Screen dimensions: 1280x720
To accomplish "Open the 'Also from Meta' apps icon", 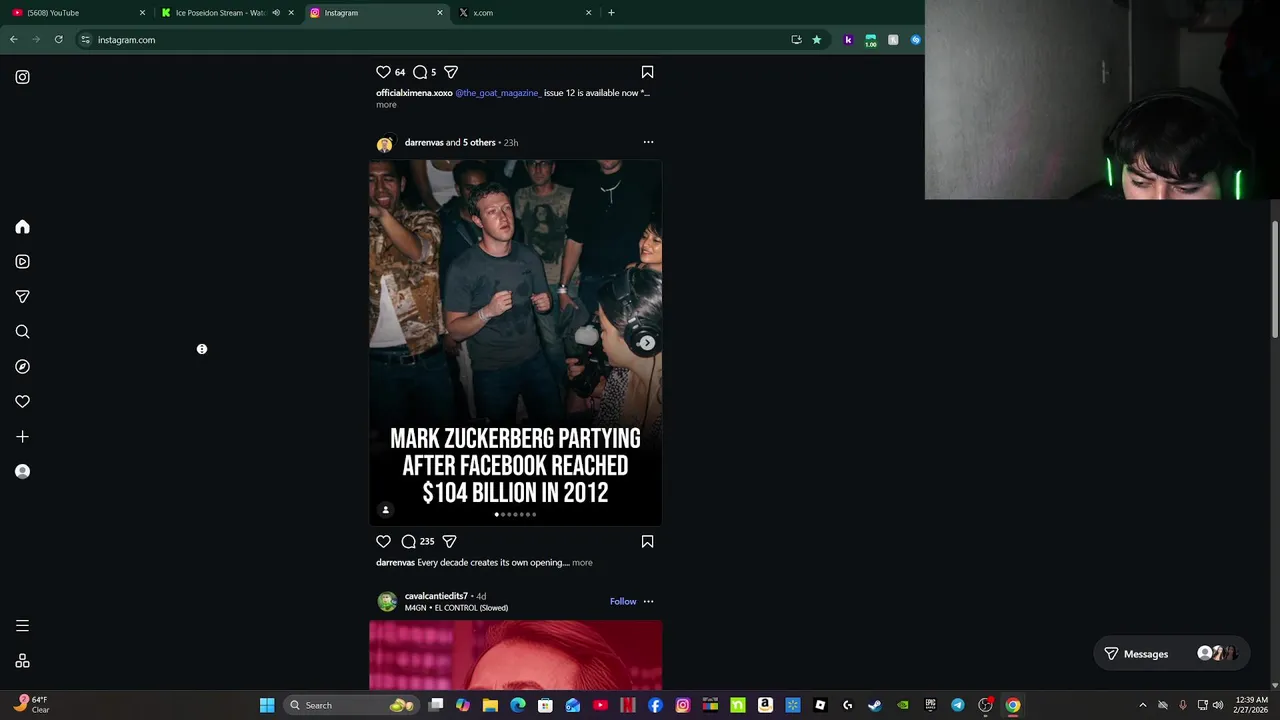I will (x=22, y=661).
